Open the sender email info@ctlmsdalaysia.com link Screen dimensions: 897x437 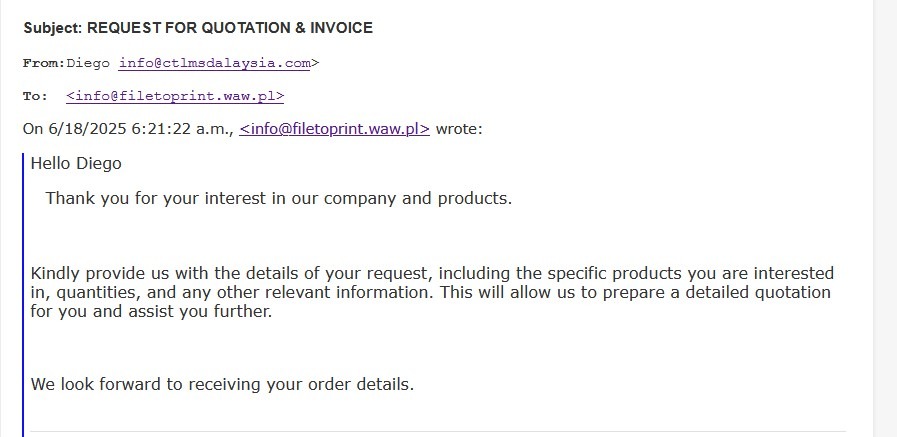[215, 63]
